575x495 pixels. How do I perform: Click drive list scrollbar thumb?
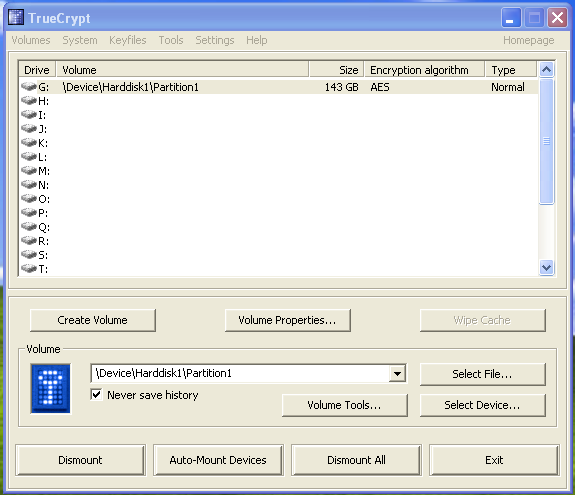pyautogui.click(x=546, y=141)
